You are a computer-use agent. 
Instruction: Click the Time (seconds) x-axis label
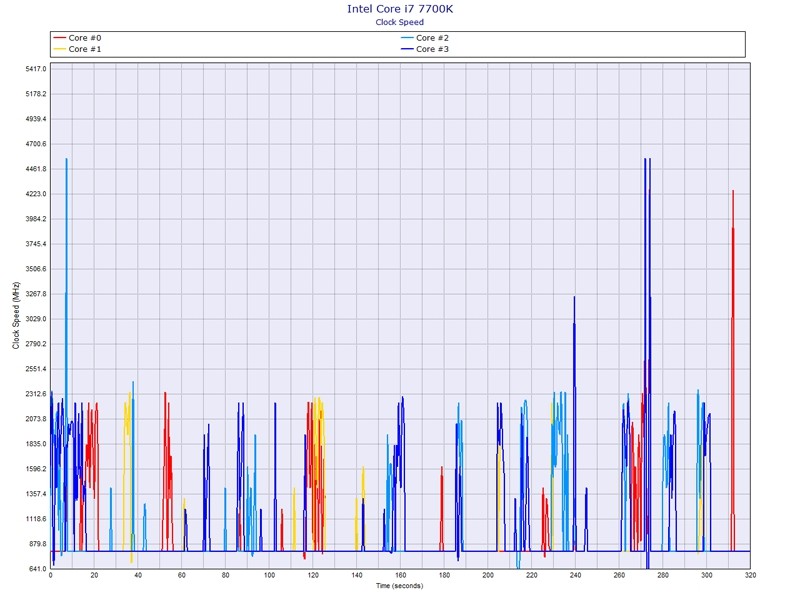click(399, 585)
